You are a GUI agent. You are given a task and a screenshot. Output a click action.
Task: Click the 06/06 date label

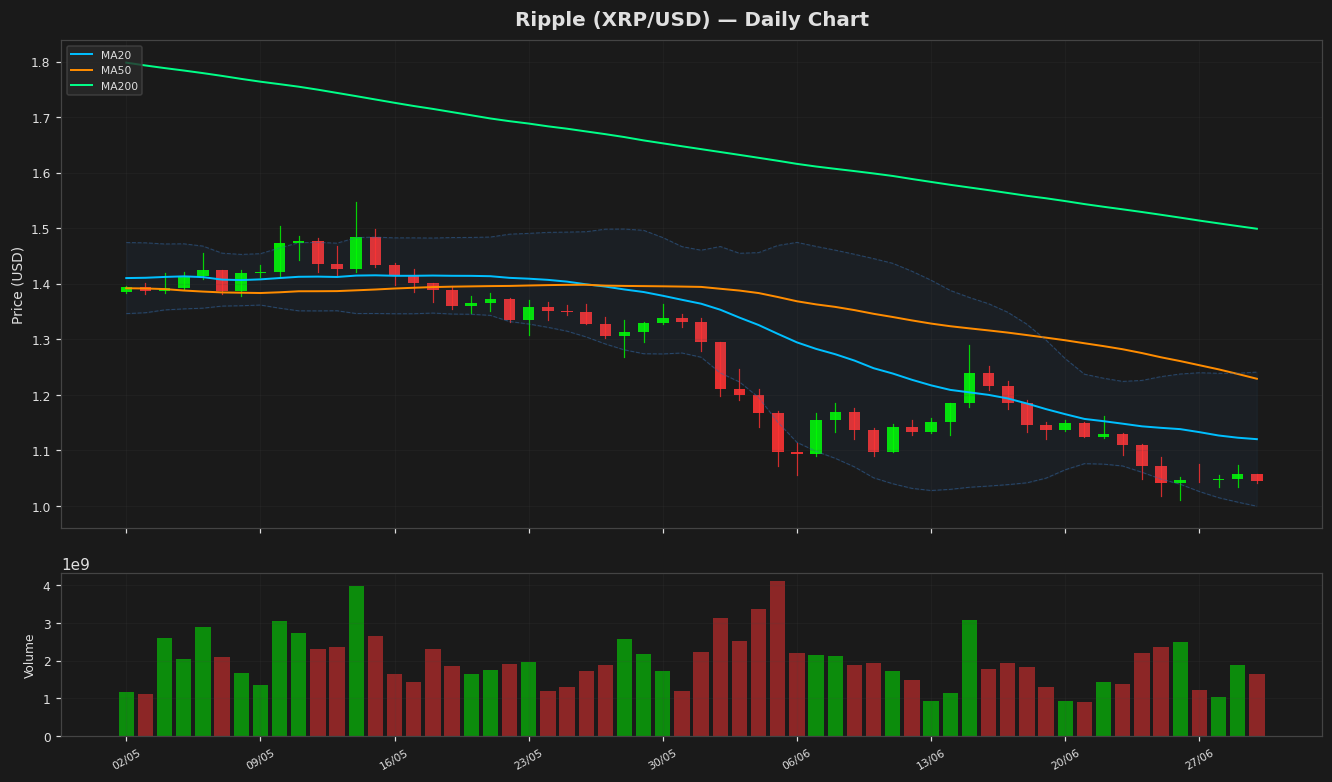coord(797,759)
